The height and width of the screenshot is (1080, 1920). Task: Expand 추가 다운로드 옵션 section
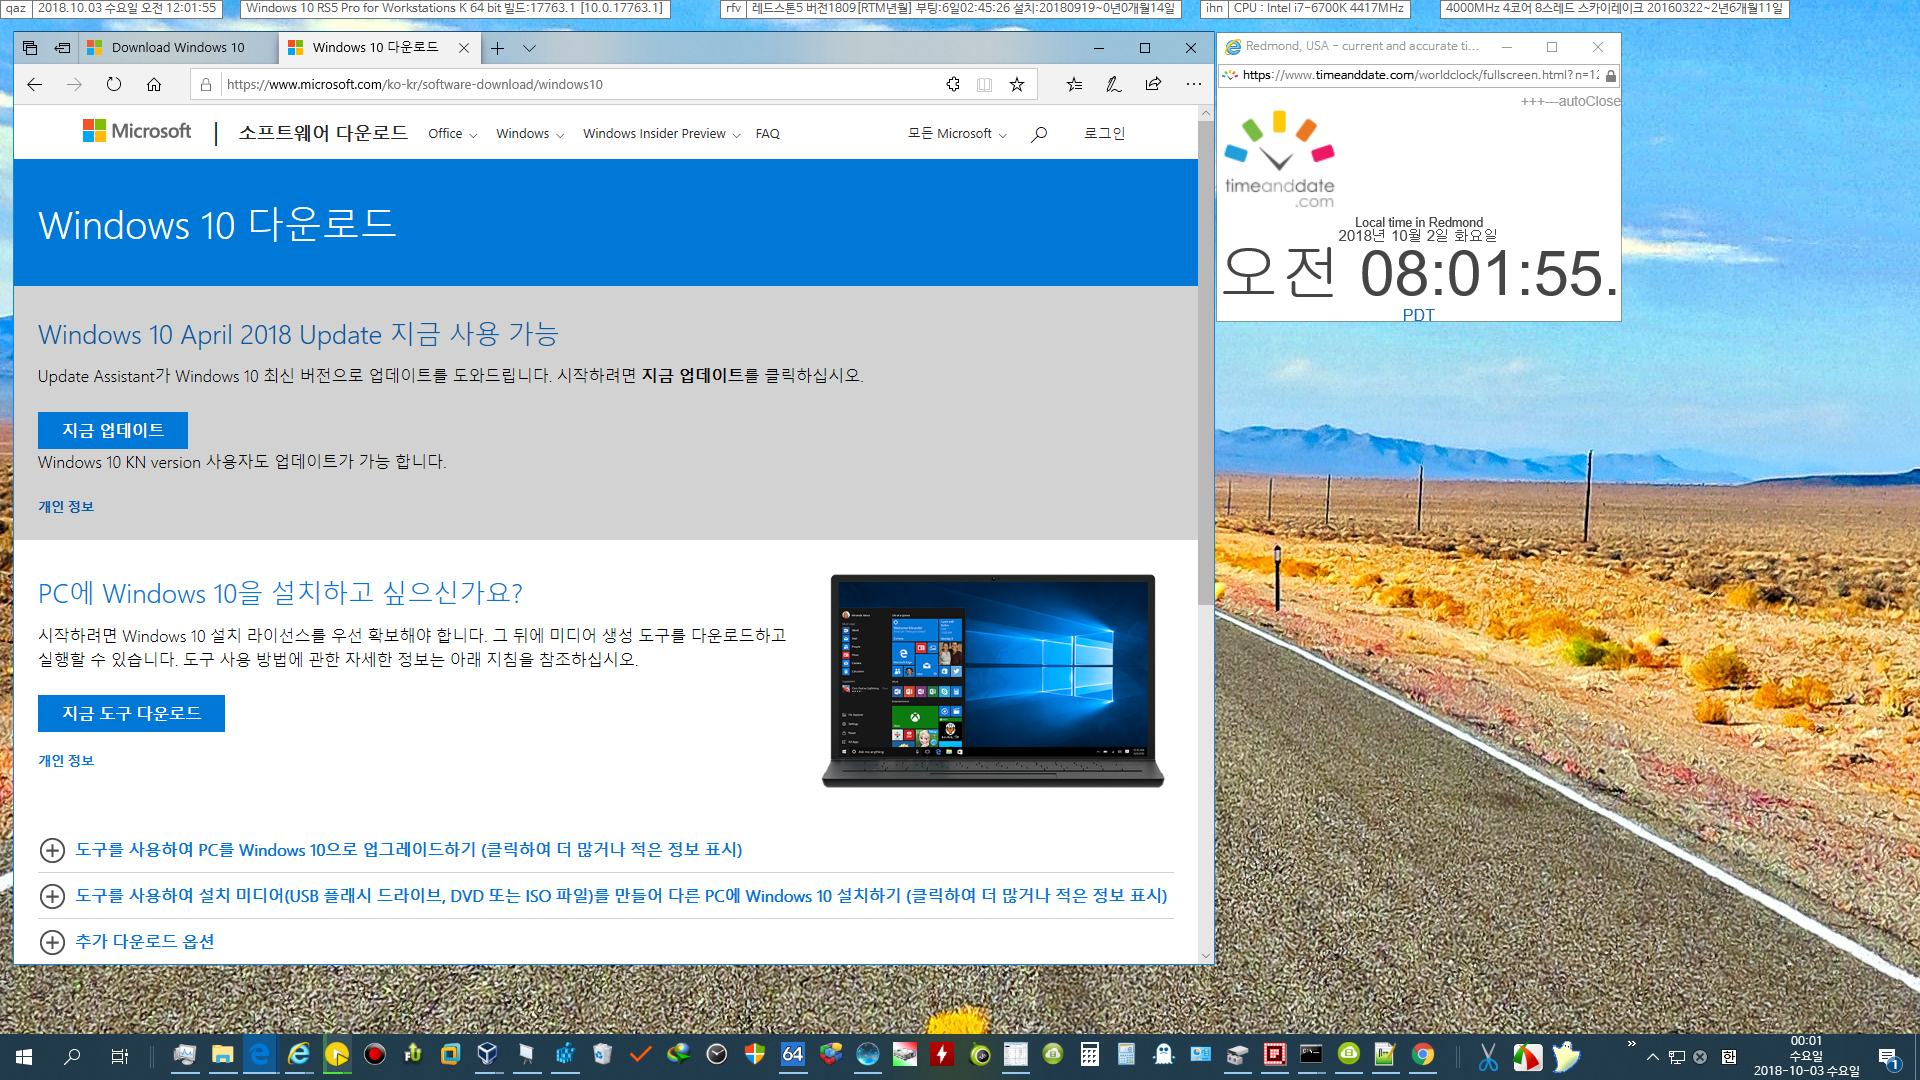tap(127, 942)
